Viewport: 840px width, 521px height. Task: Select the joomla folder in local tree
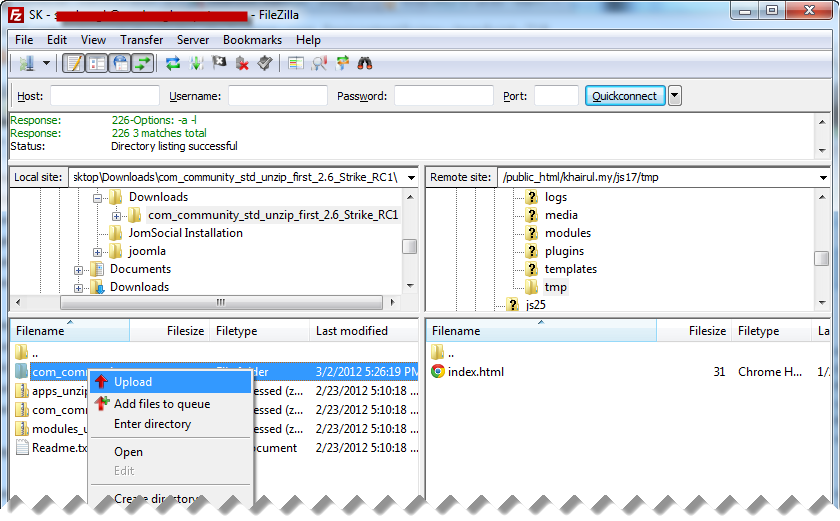[x=147, y=251]
